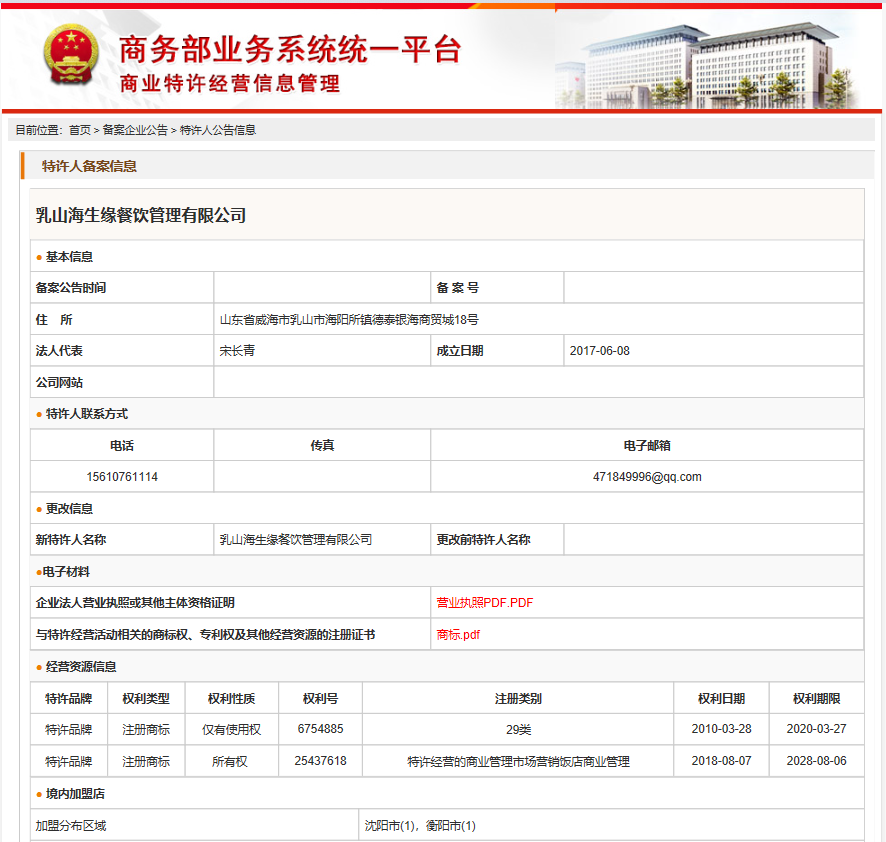
Task: Open the 首页 breadcrumb link
Action: 80,130
